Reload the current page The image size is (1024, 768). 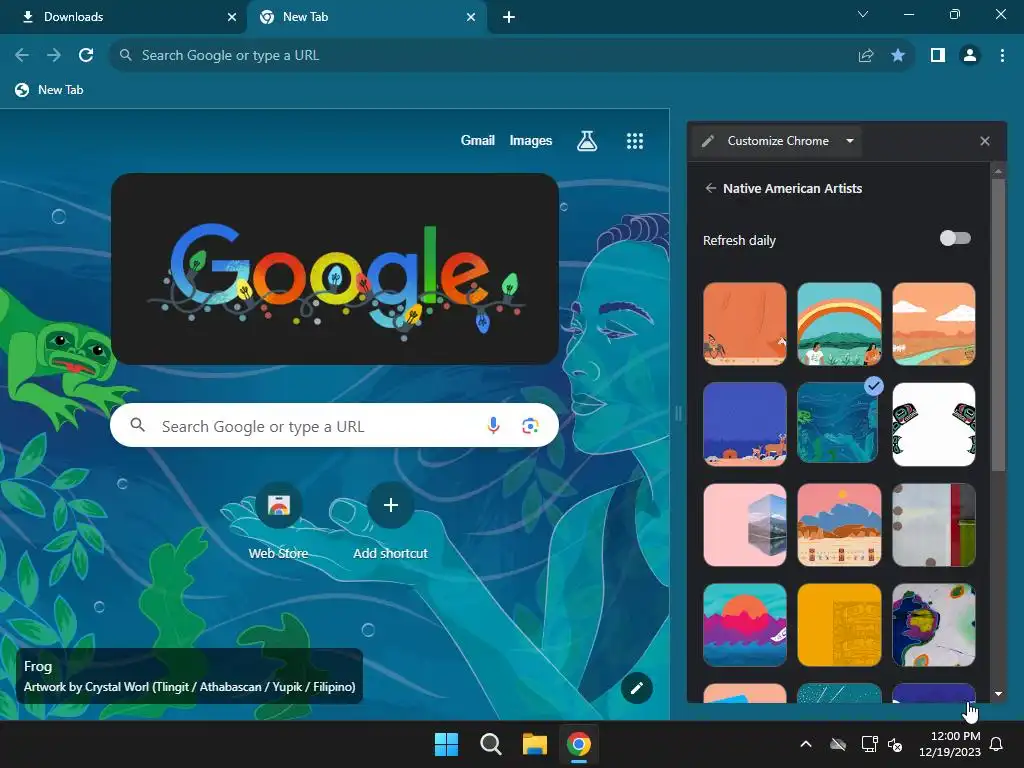pyautogui.click(x=86, y=56)
